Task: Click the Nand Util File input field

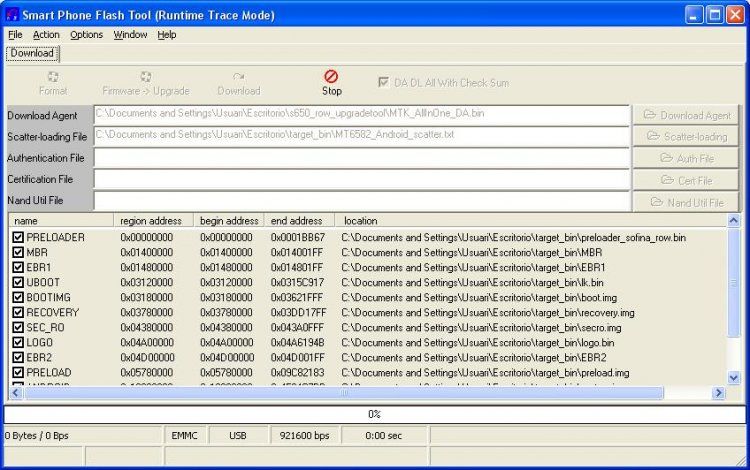Action: click(362, 201)
